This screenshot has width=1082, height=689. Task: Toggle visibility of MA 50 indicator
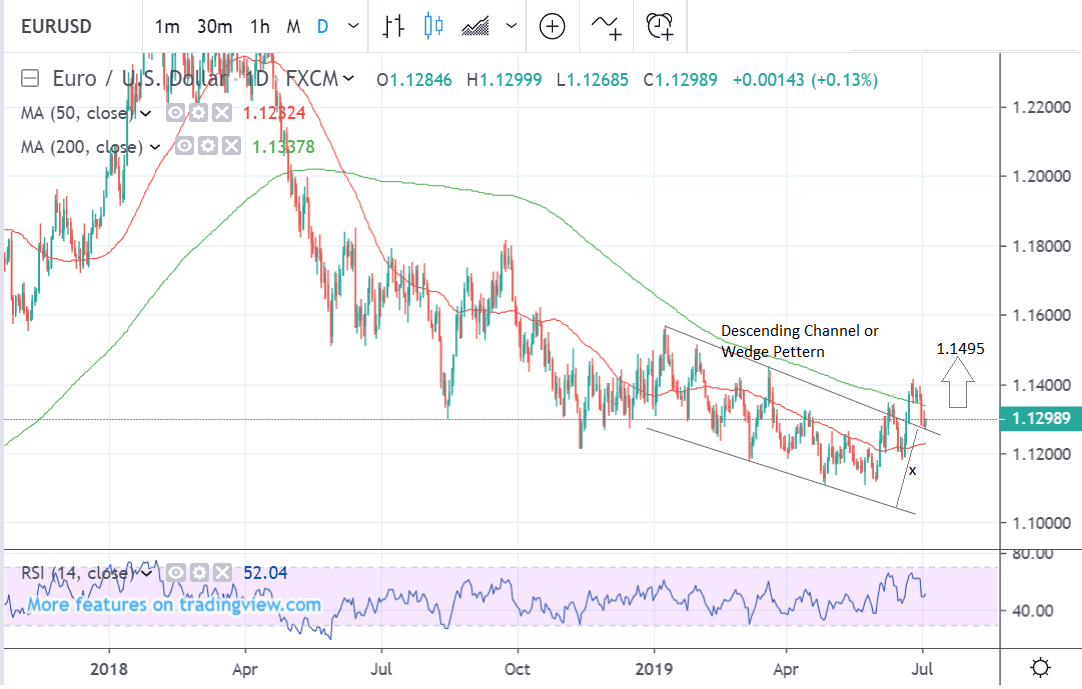click(x=175, y=113)
